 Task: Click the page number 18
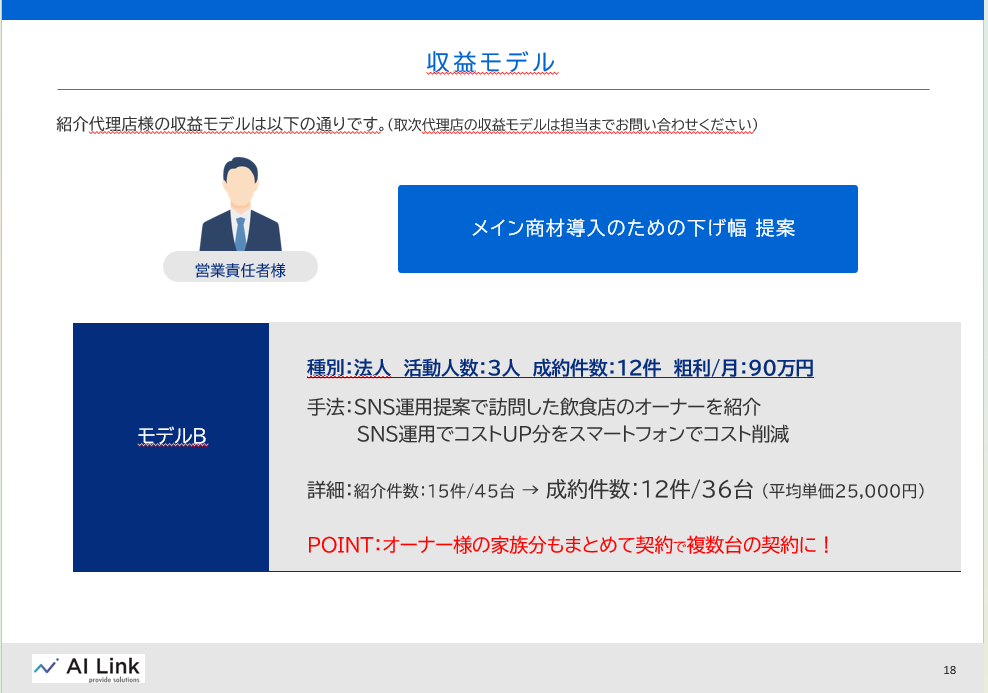click(x=949, y=669)
